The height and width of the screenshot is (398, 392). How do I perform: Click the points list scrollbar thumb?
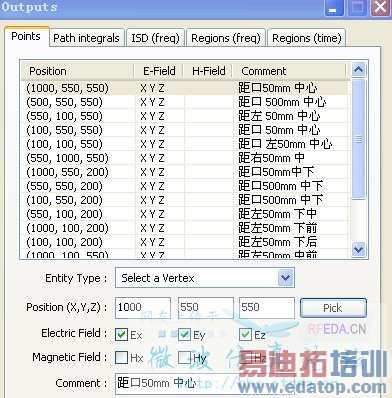[358, 139]
